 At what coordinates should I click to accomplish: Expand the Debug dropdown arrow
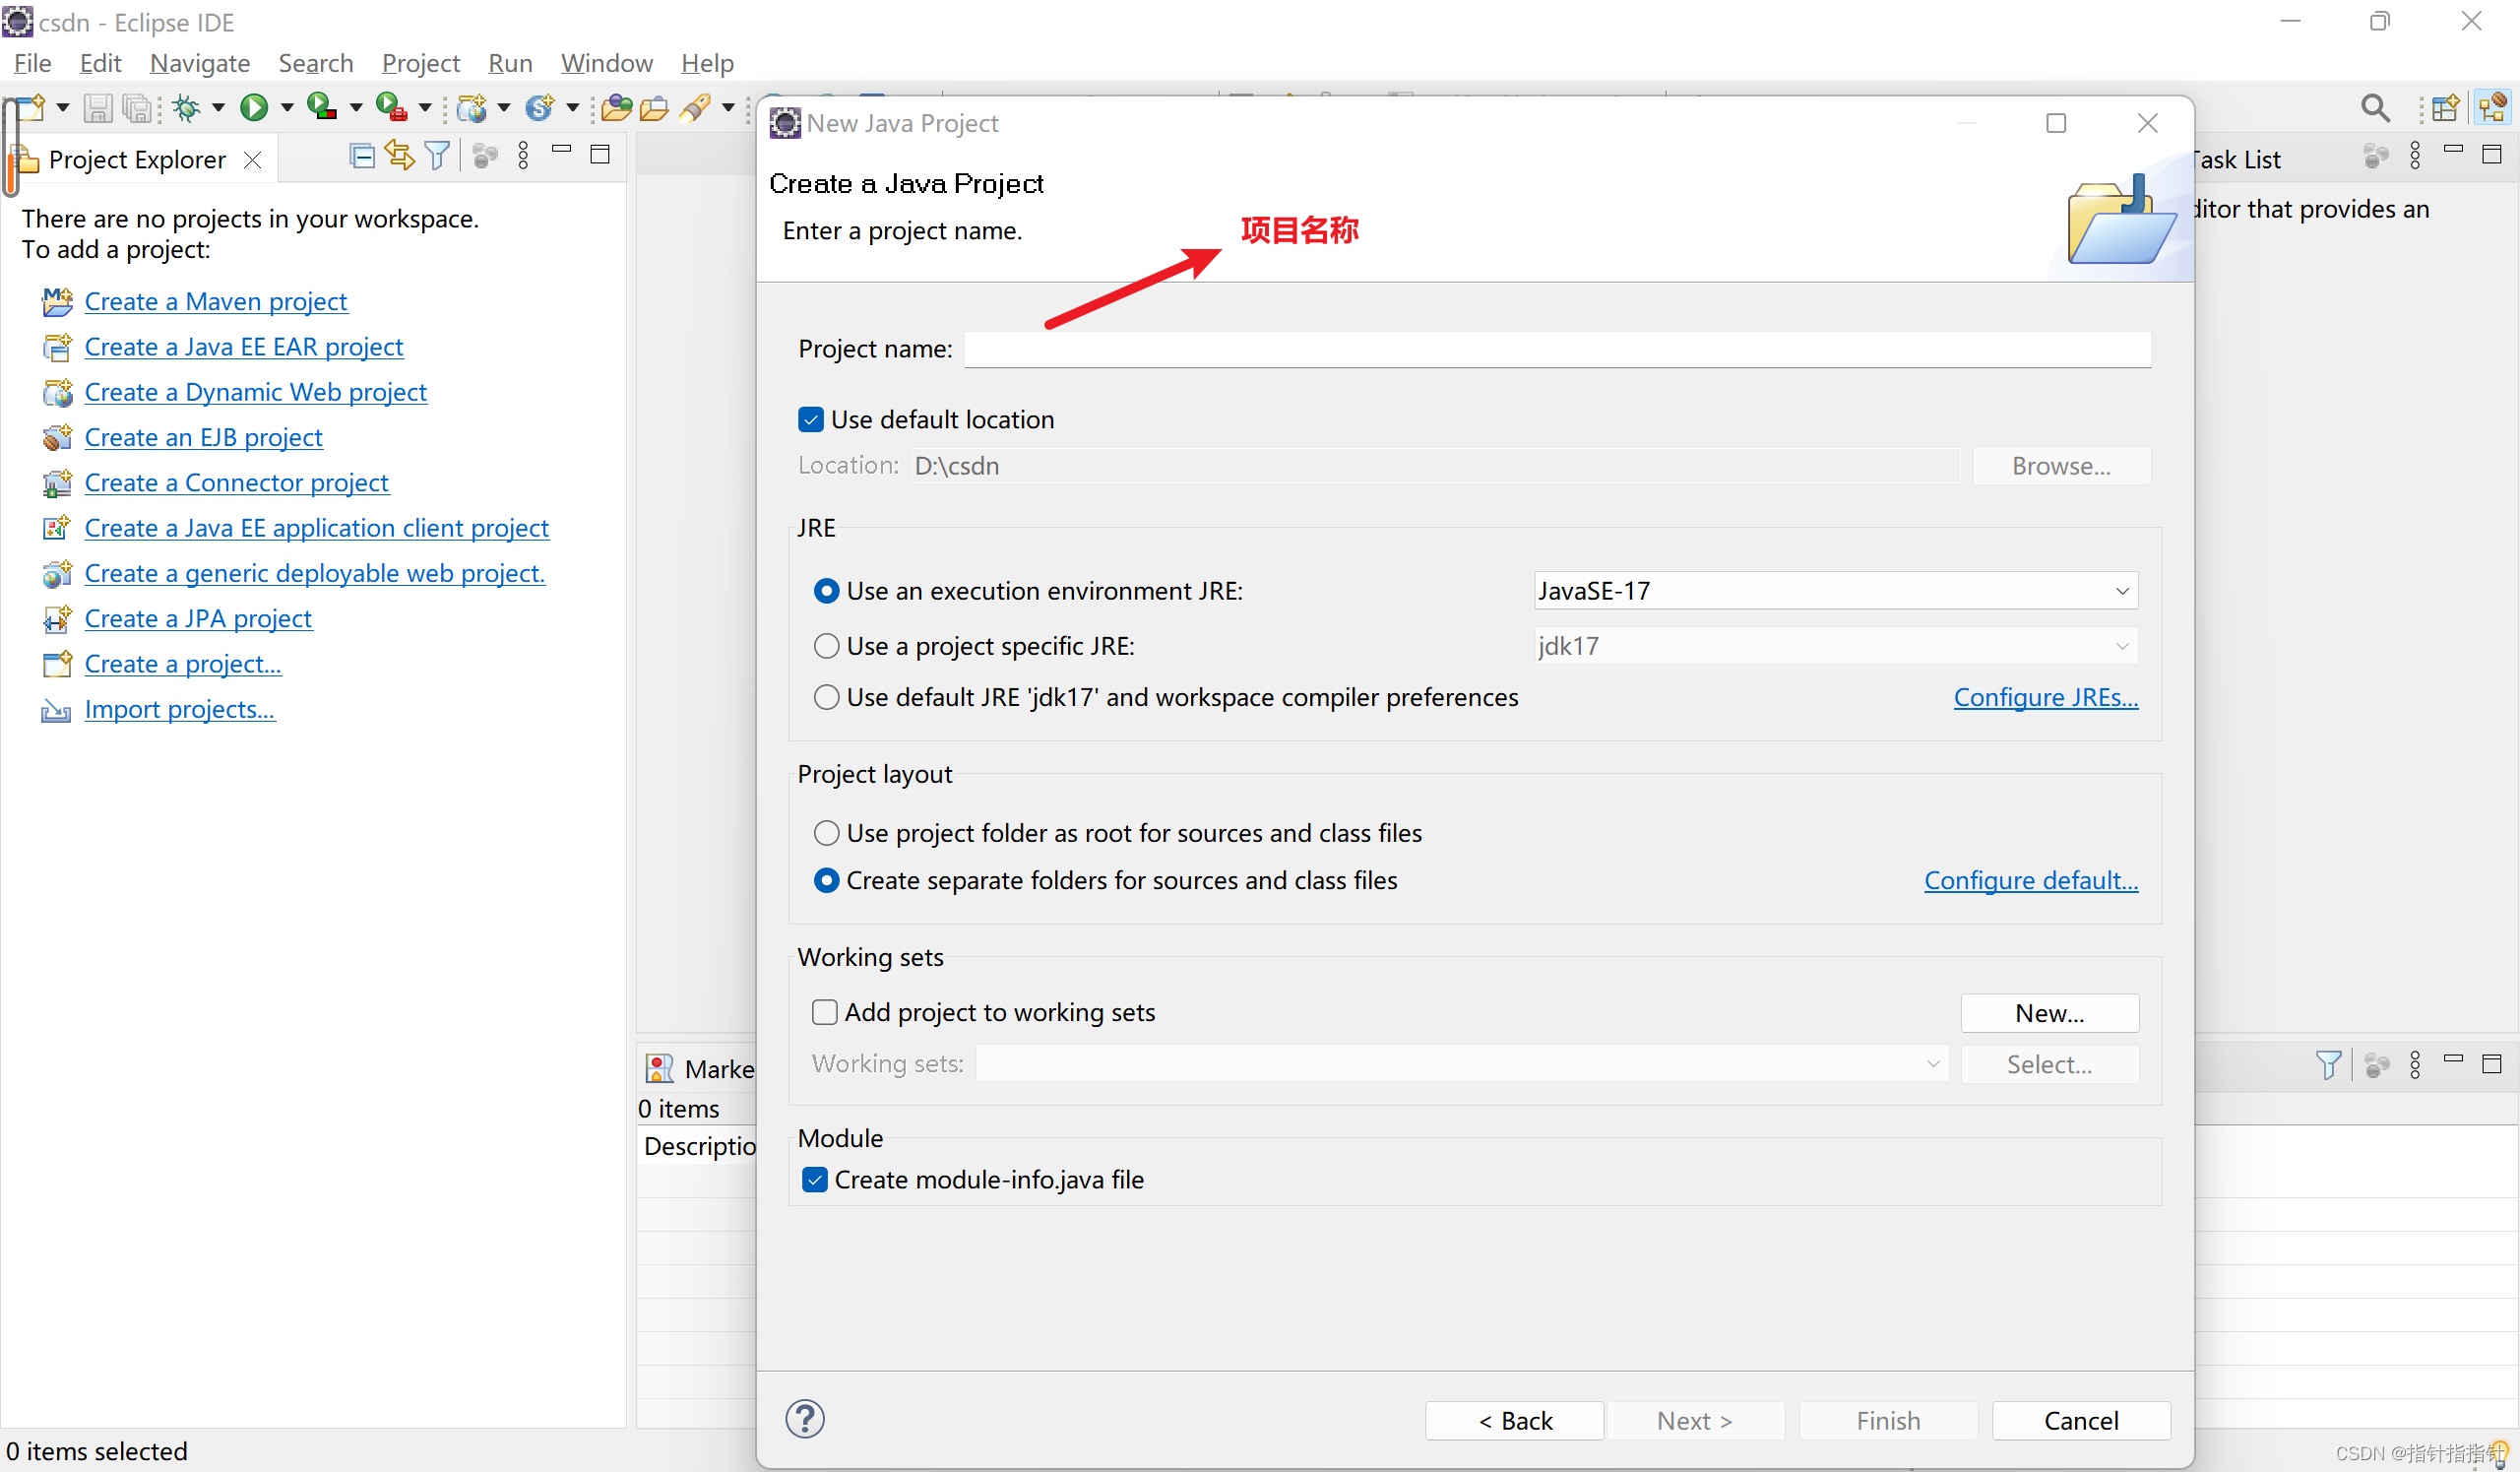pyautogui.click(x=218, y=107)
